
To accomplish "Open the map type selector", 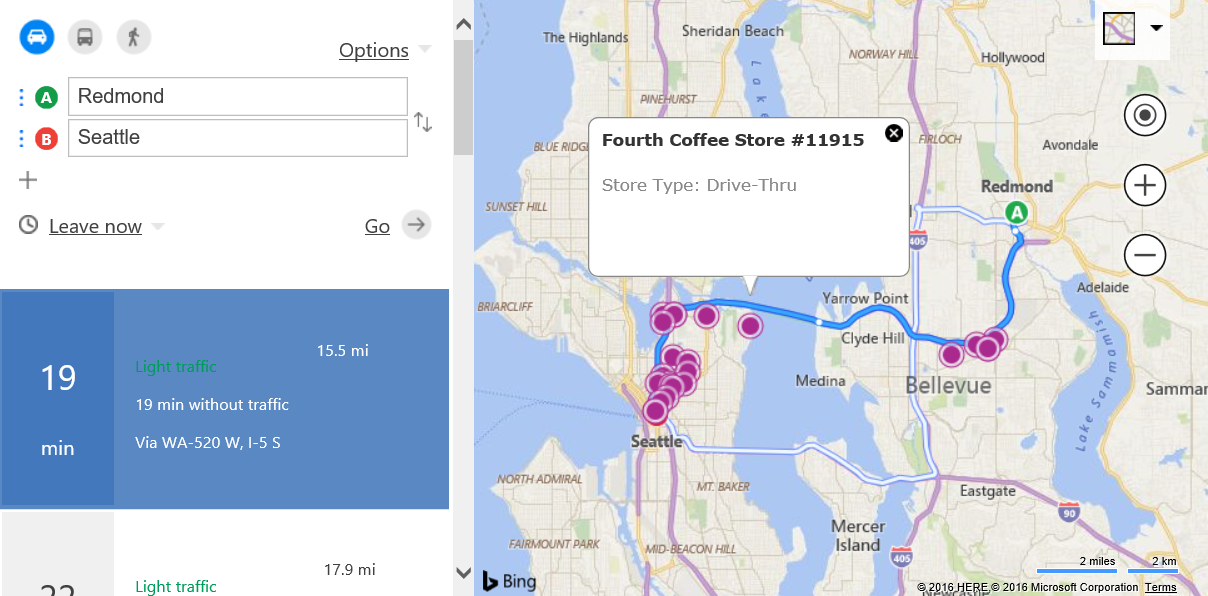I will [1132, 29].
